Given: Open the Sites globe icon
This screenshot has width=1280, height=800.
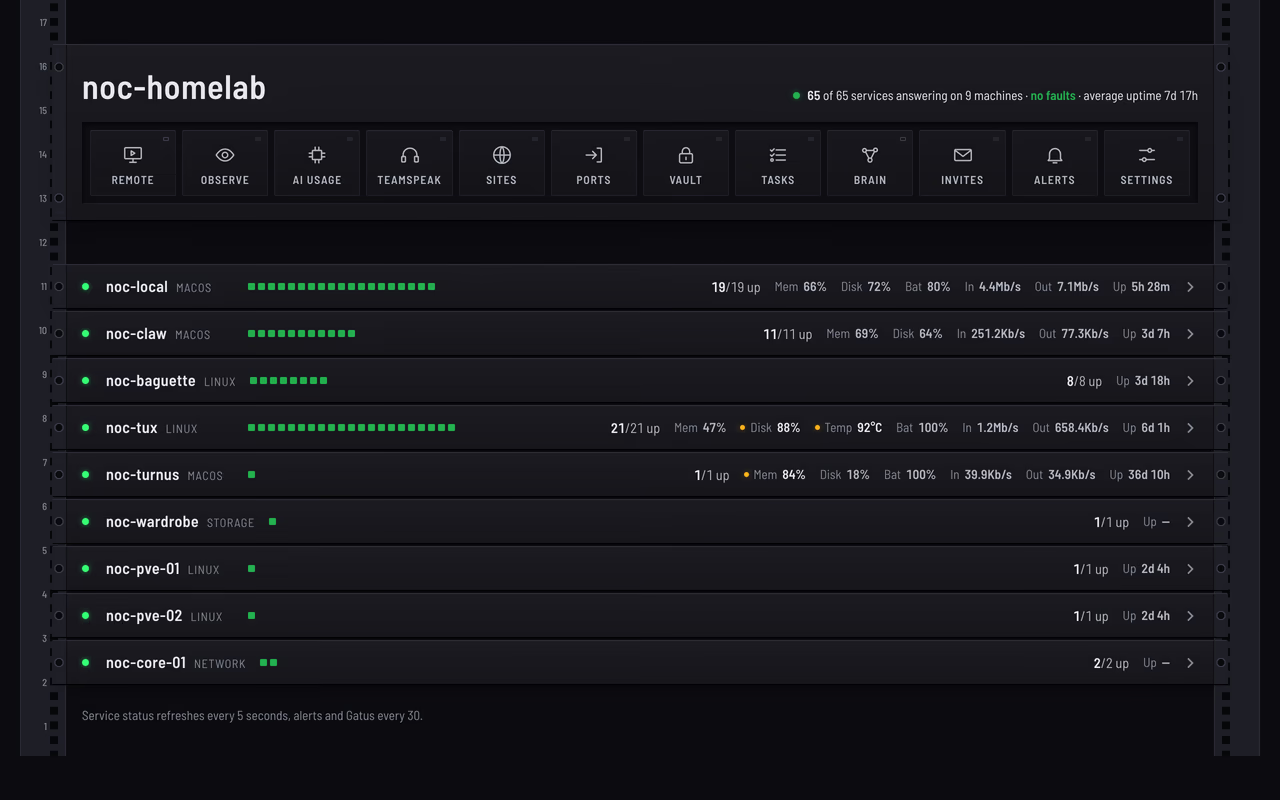Looking at the screenshot, I should (502, 155).
